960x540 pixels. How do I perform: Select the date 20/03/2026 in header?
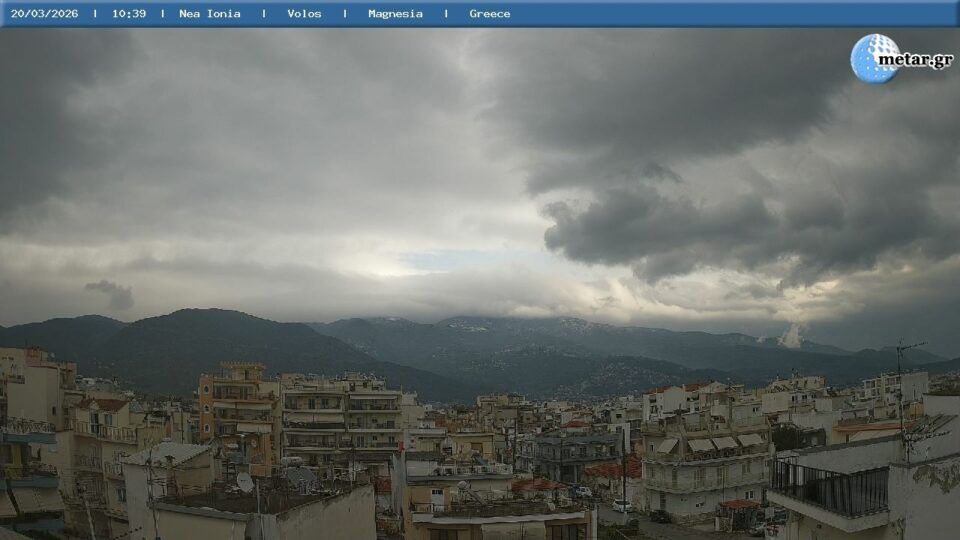(44, 14)
